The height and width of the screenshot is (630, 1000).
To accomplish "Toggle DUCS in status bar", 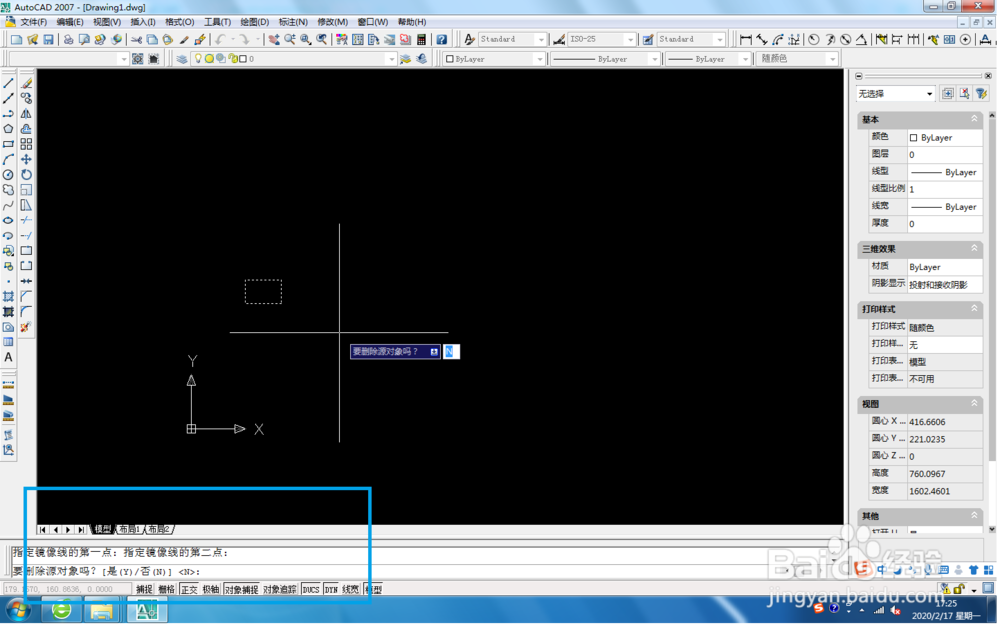I will click(x=311, y=590).
